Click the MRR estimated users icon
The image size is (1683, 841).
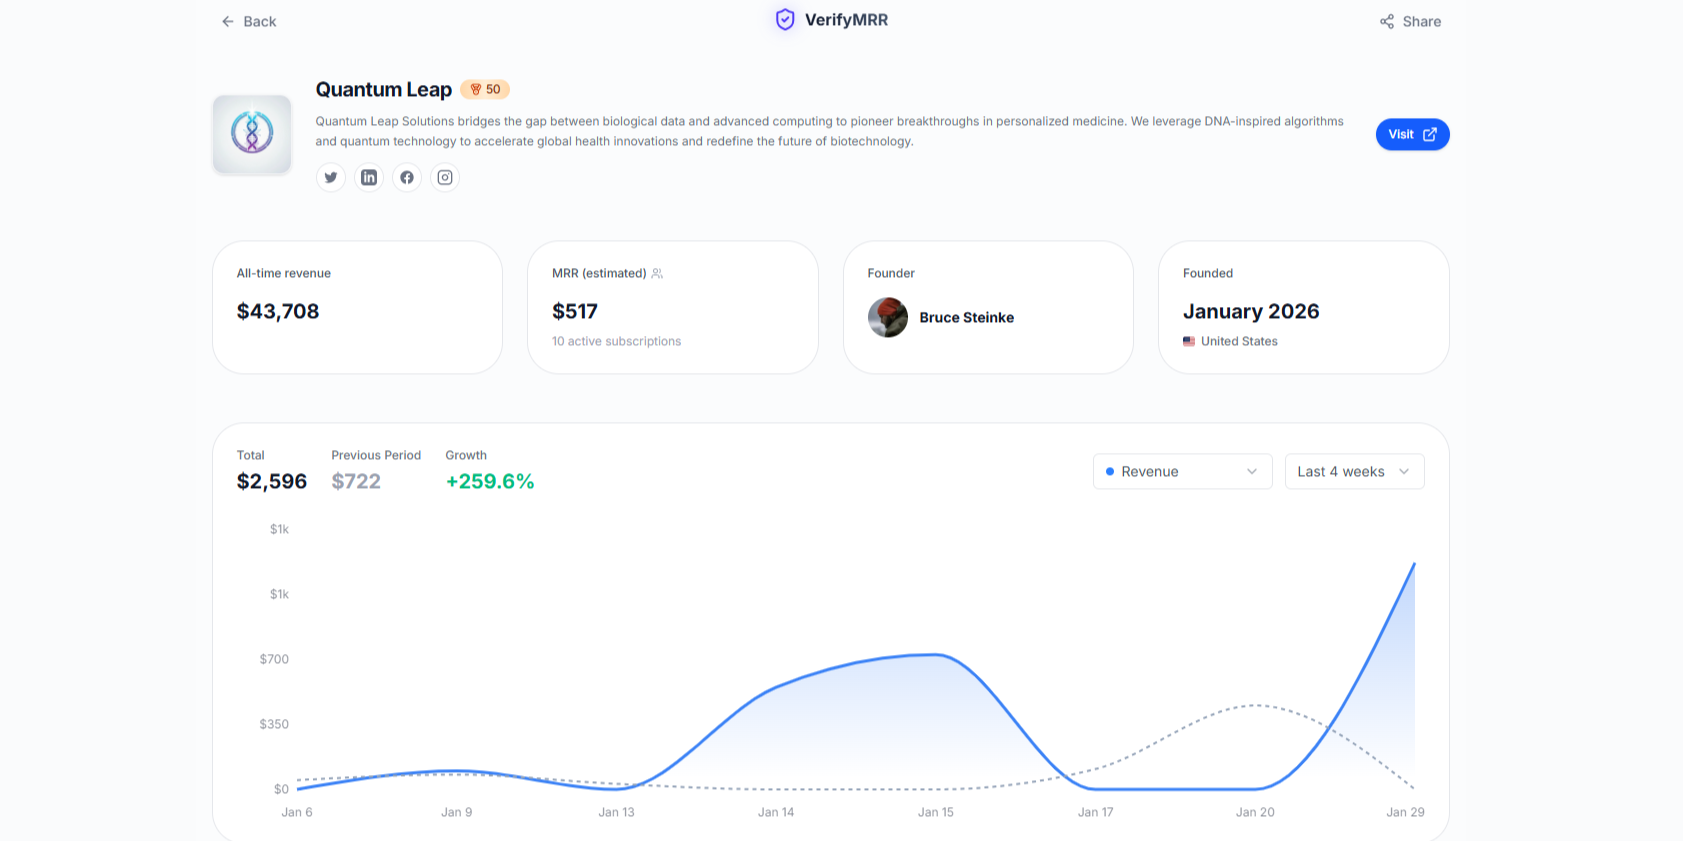(x=657, y=273)
